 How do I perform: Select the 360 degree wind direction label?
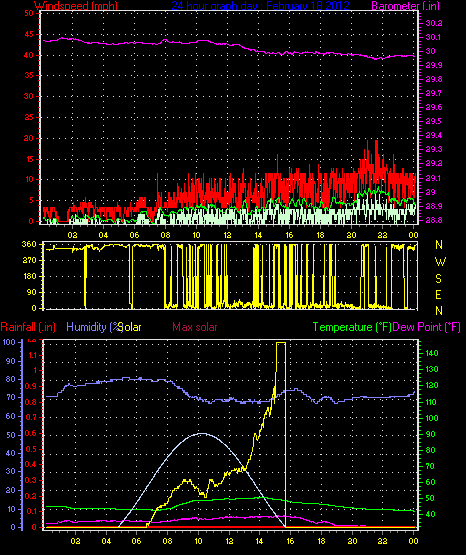(x=29, y=244)
